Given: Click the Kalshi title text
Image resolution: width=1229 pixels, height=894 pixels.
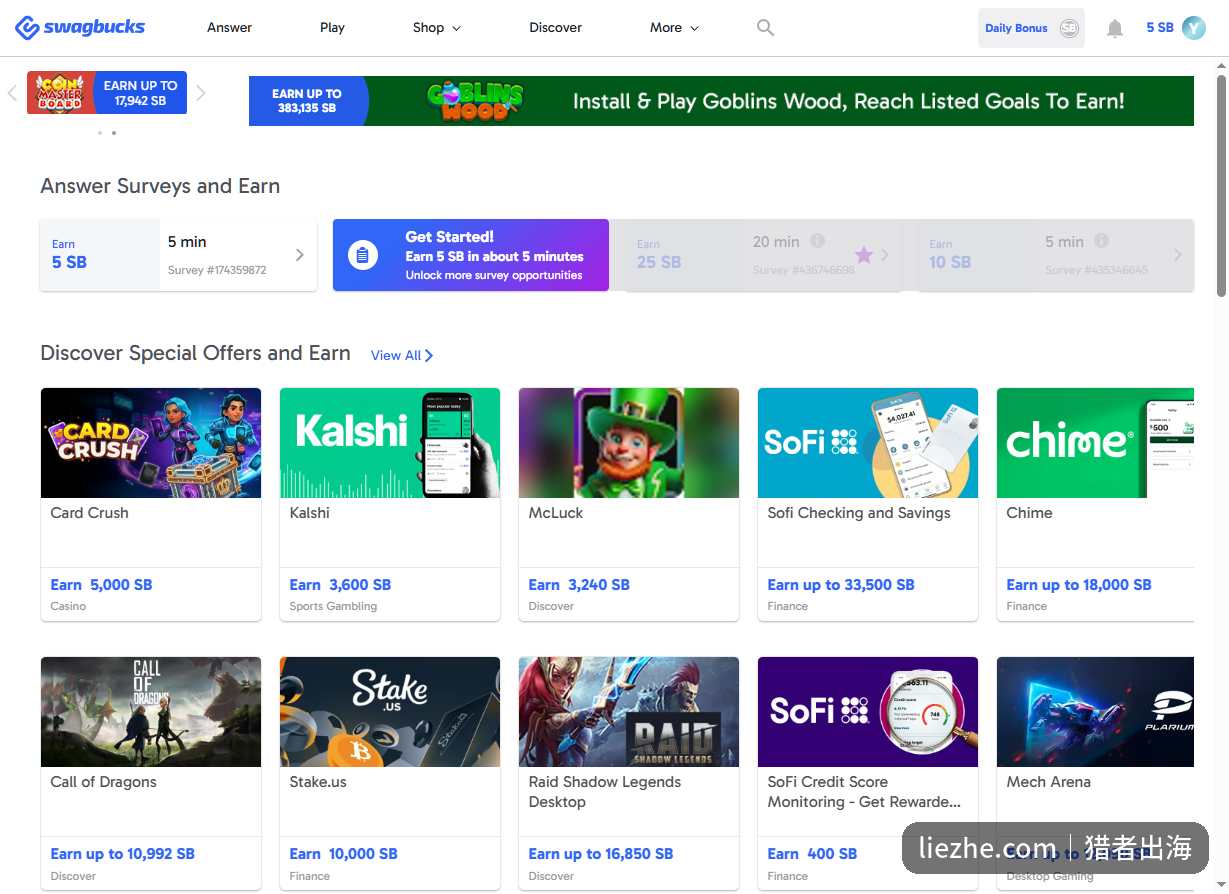Looking at the screenshot, I should (x=309, y=513).
